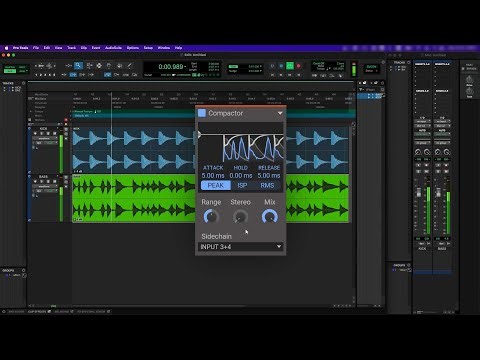Screen dimensions: 480x360
Task: Open the Groups list menu in Edit window
Action: (x=23, y=270)
